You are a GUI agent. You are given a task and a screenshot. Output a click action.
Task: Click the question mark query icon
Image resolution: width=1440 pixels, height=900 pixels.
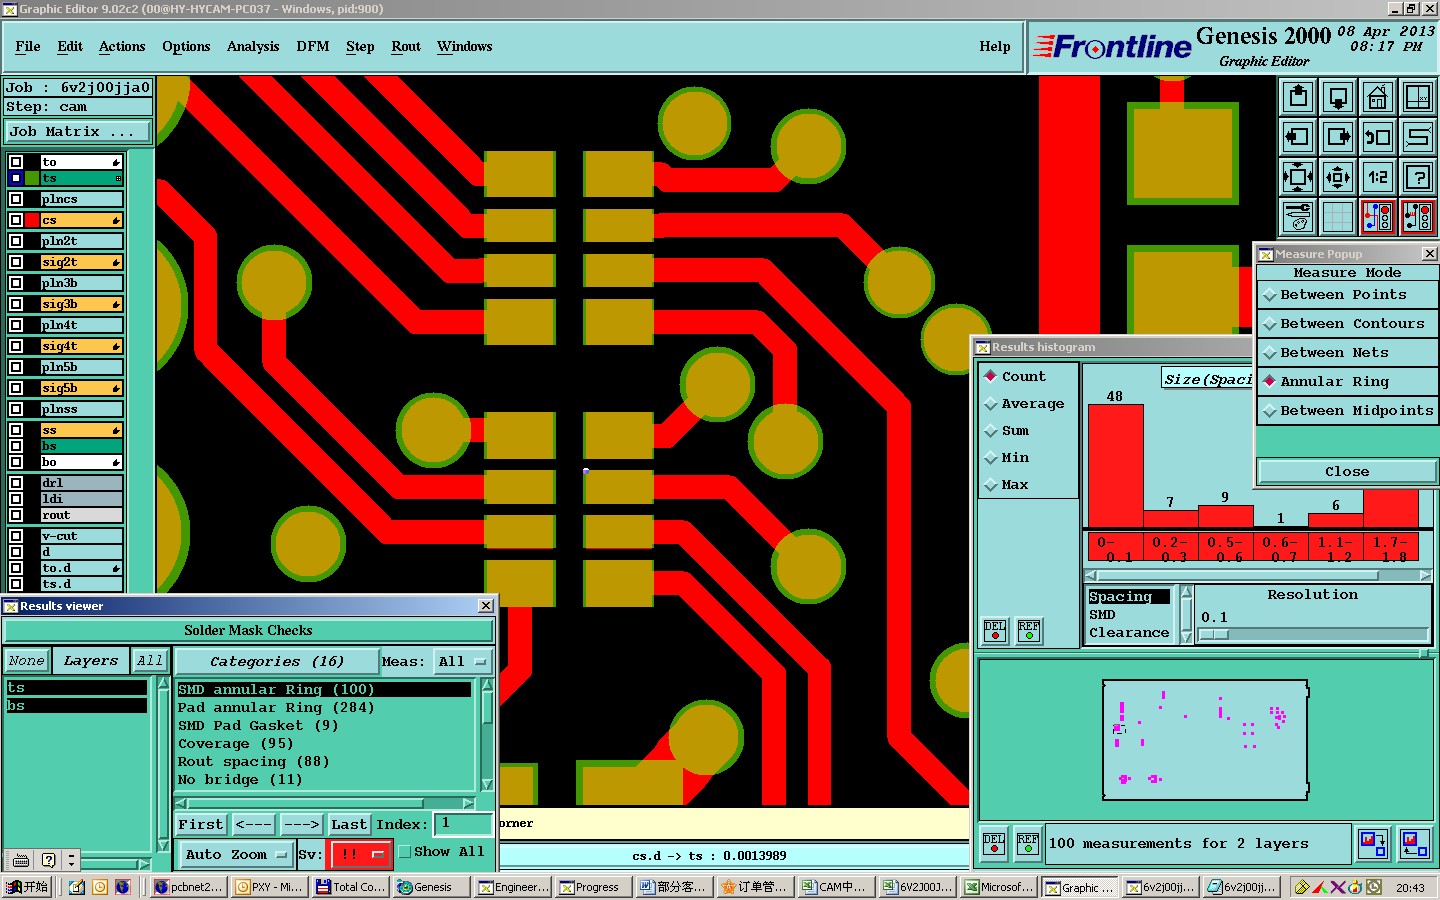click(x=1418, y=177)
